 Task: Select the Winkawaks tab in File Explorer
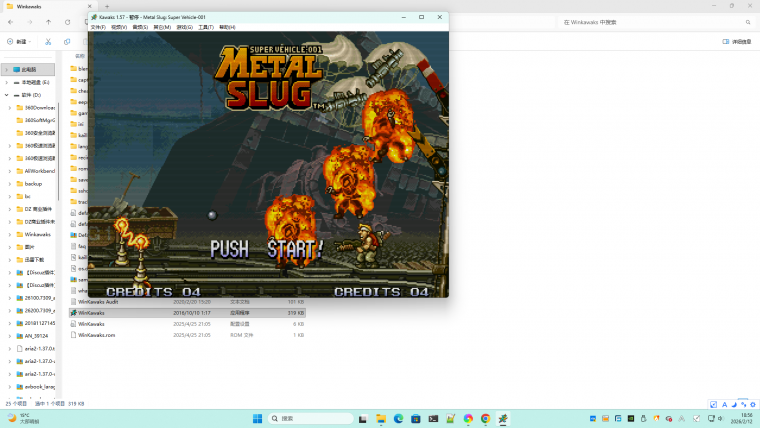pyautogui.click(x=48, y=6)
